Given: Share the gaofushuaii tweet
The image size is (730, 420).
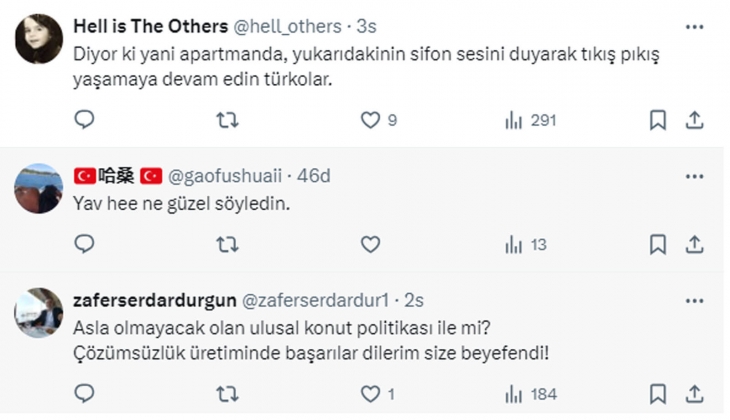Looking at the screenshot, I should pyautogui.click(x=694, y=244).
